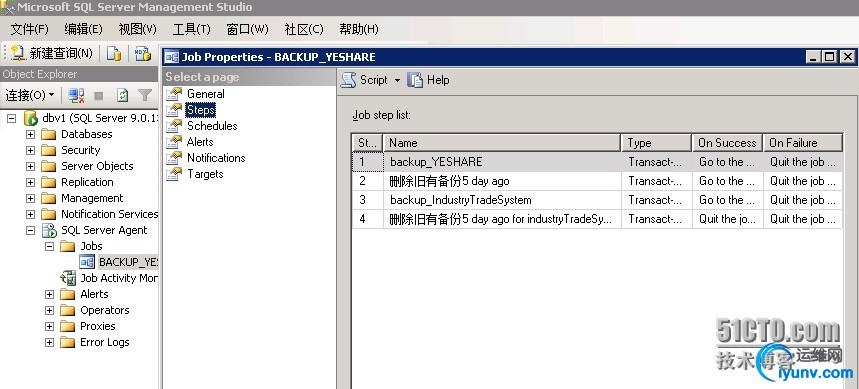Click the Stop icon in Object Explorer toolbar
The height and width of the screenshot is (389, 859).
(x=99, y=96)
